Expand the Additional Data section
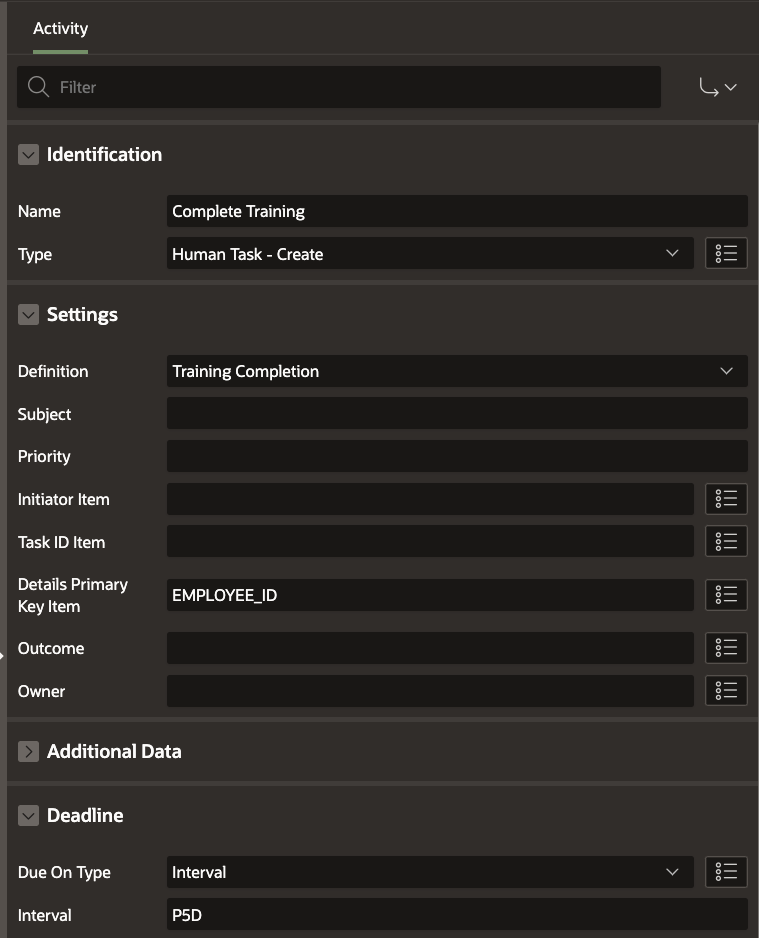This screenshot has width=759, height=938. pos(28,752)
